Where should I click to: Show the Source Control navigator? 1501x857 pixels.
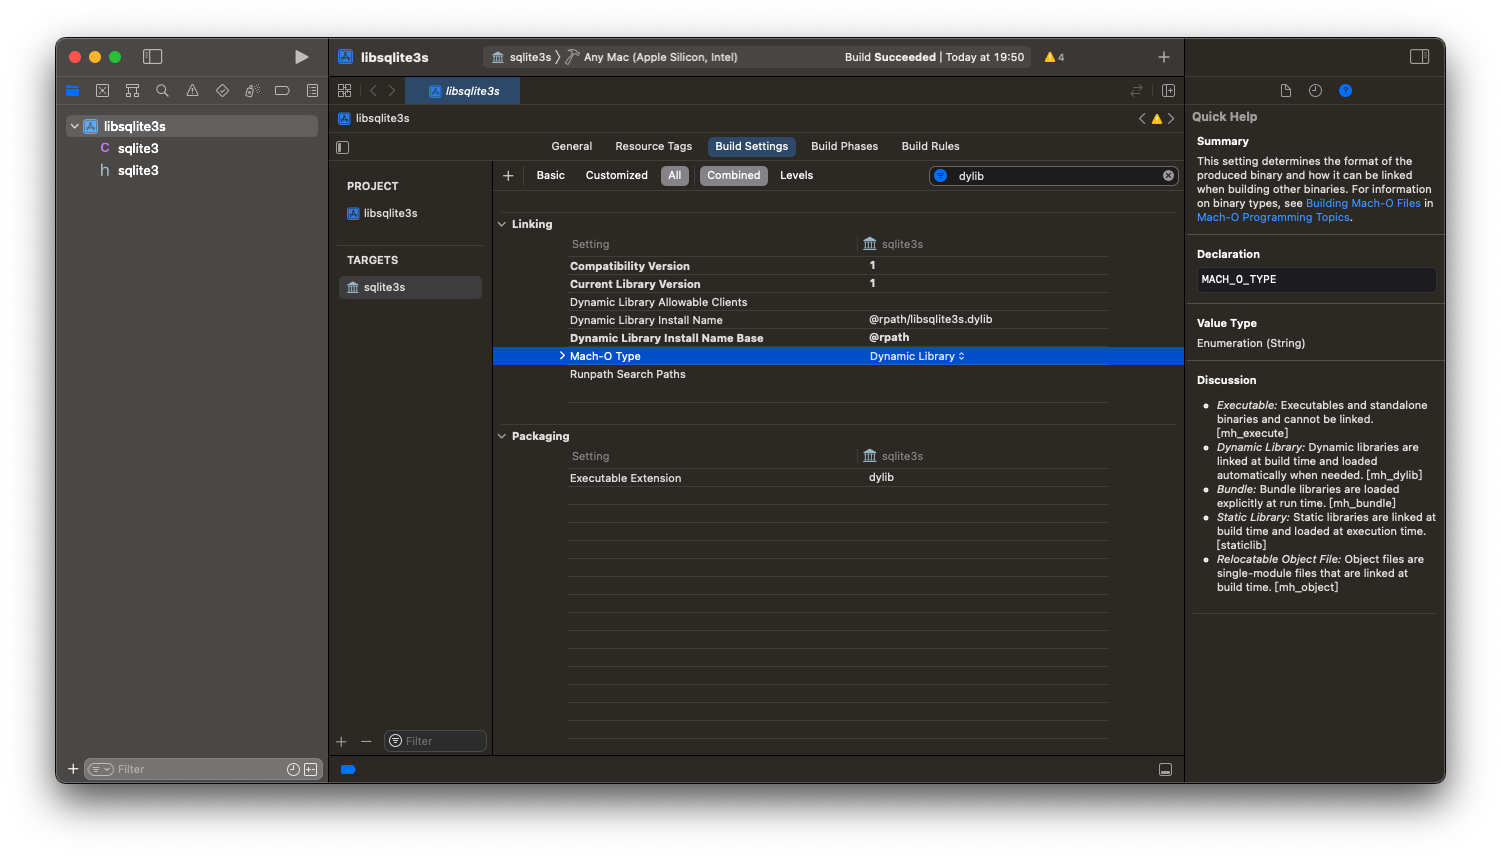click(x=102, y=91)
